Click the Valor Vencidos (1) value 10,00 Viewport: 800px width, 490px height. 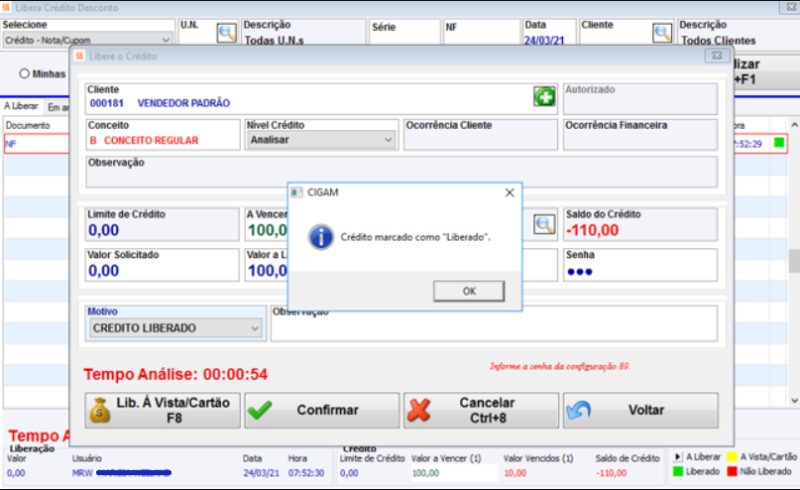(x=515, y=473)
